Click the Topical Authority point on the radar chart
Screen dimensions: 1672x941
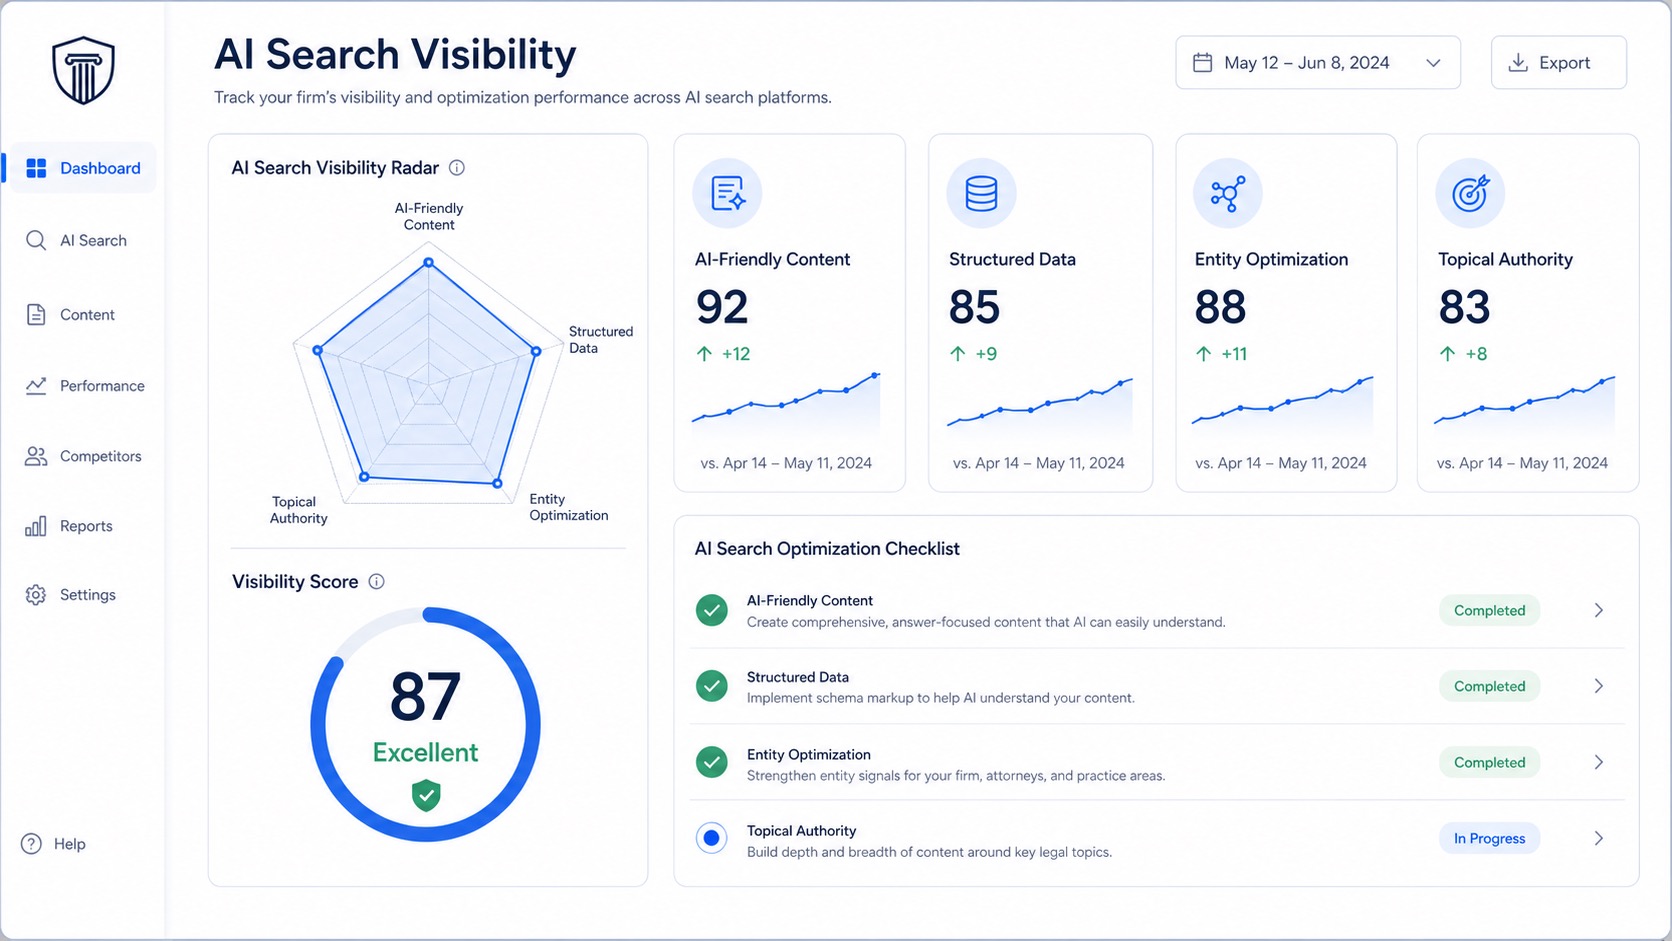[x=364, y=477]
